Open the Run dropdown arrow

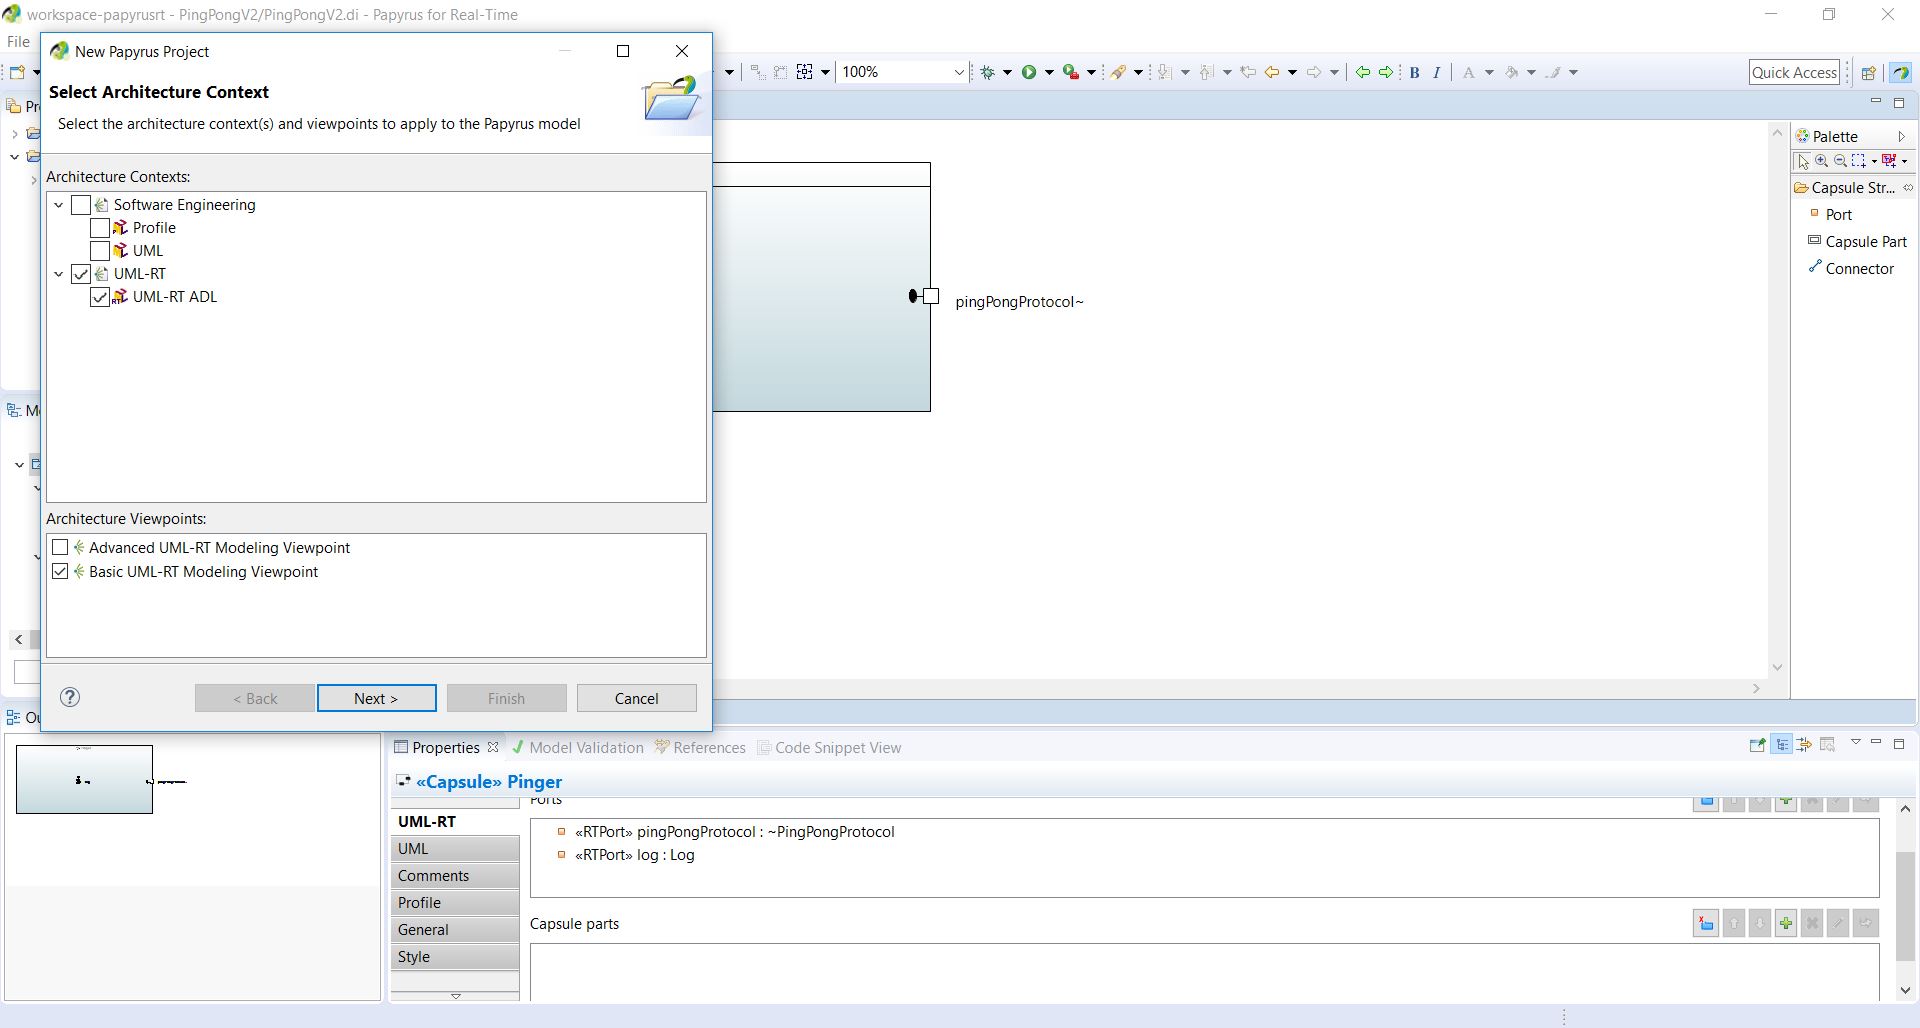pyautogui.click(x=1049, y=72)
